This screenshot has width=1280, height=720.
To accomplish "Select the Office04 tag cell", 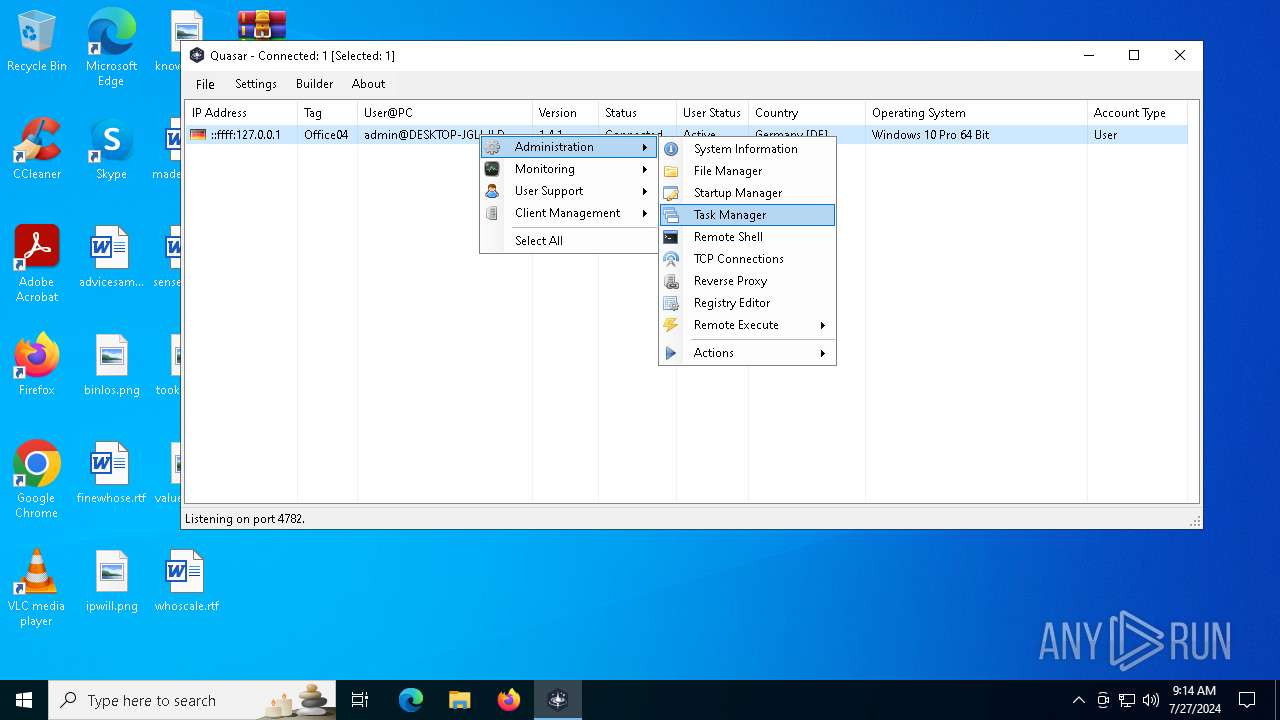I will [326, 135].
